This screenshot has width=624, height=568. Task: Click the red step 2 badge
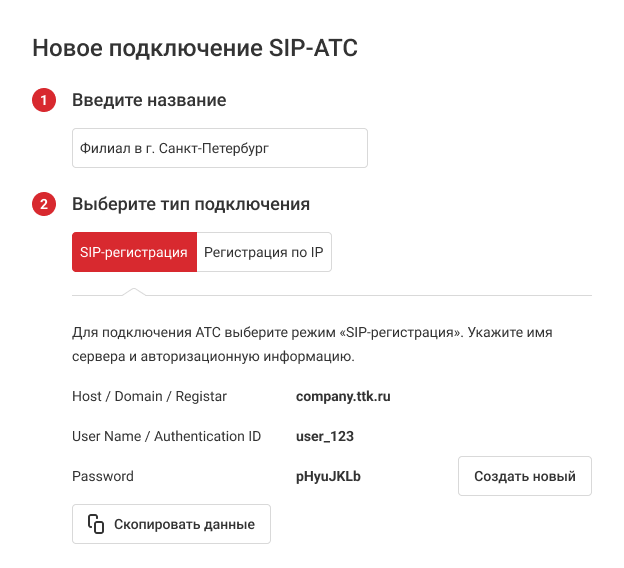click(x=43, y=204)
